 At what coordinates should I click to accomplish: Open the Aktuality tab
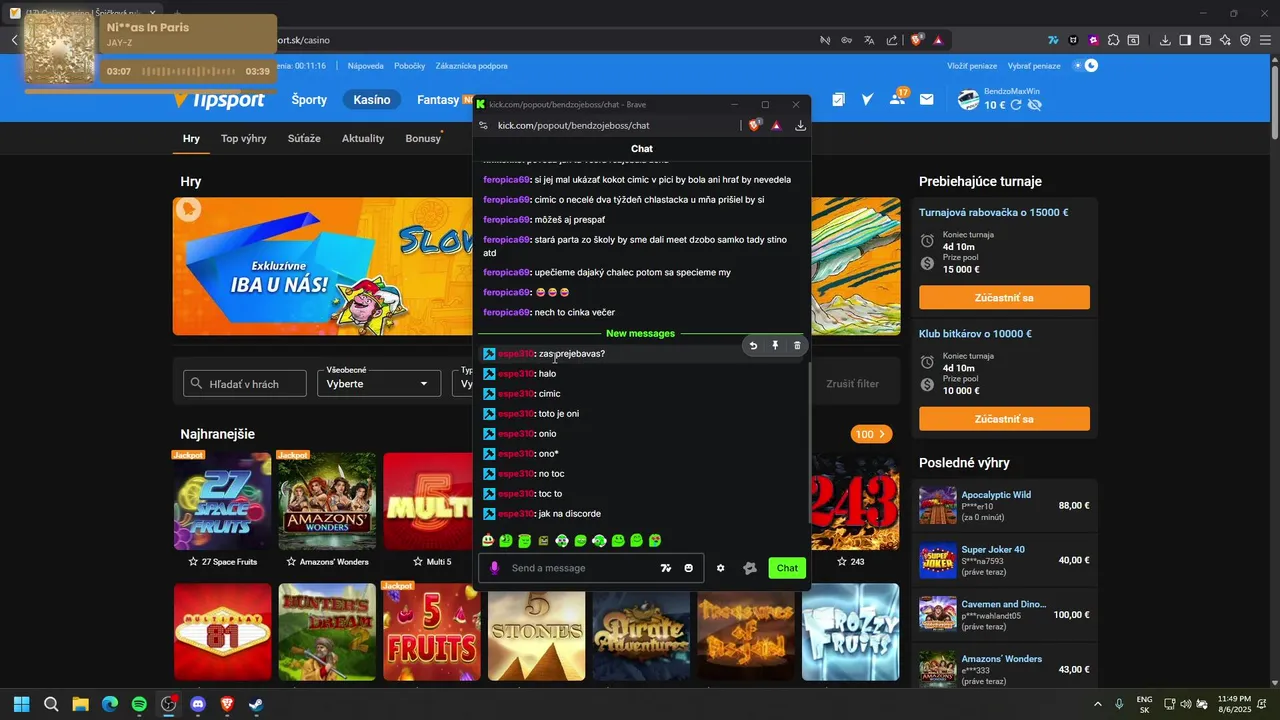coord(363,139)
